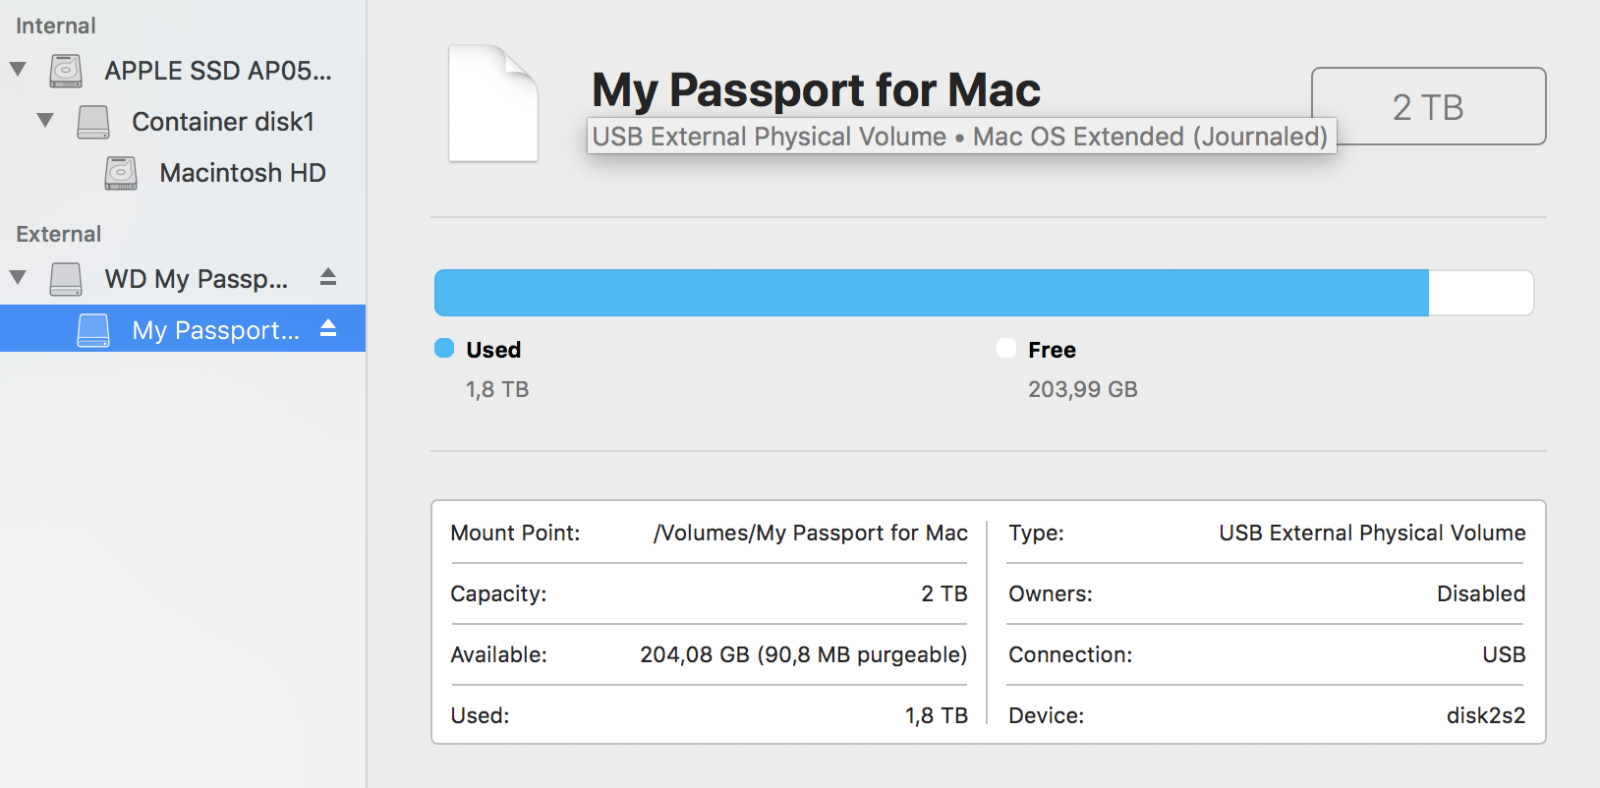1600x788 pixels.
Task: Click the white Free legend dot
Action: 1006,348
